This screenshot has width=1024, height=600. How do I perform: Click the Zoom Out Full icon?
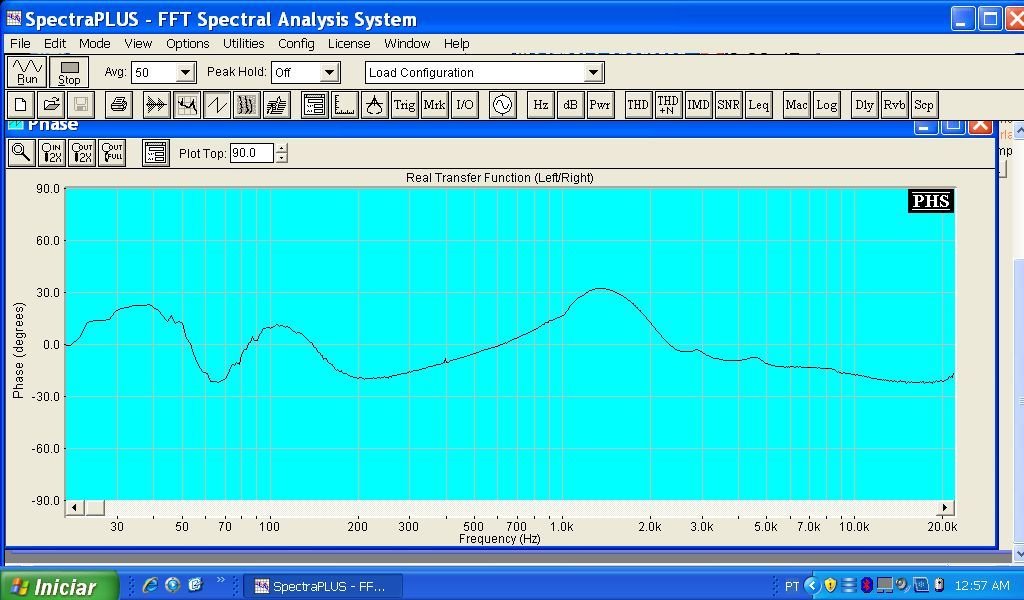click(112, 153)
